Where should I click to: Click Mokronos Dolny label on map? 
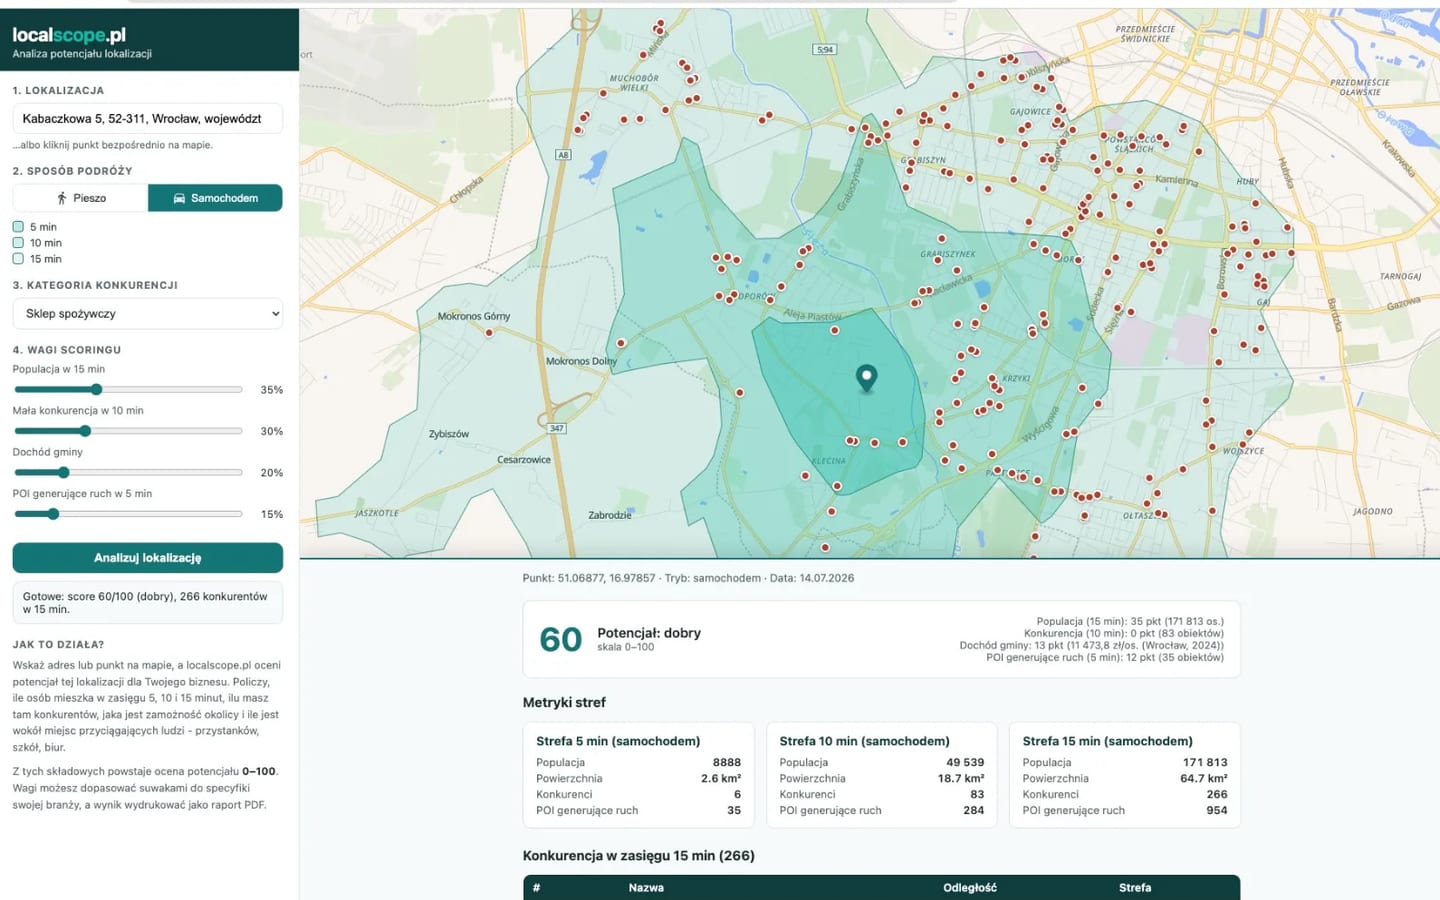pos(581,361)
